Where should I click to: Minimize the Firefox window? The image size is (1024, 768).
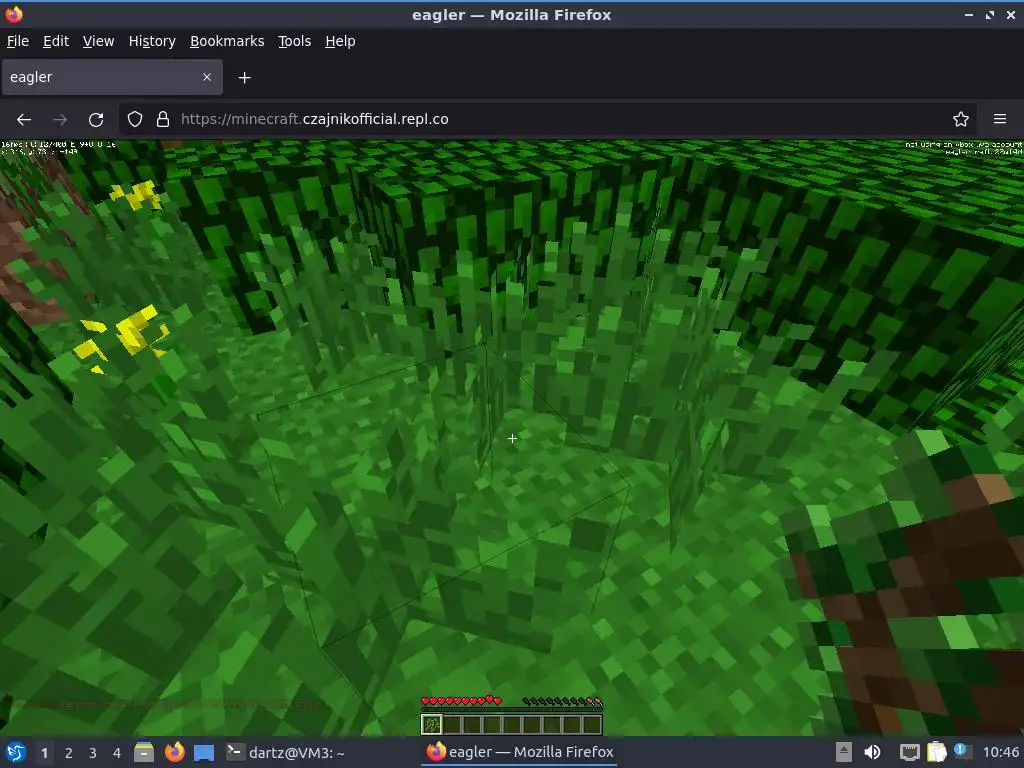(969, 14)
